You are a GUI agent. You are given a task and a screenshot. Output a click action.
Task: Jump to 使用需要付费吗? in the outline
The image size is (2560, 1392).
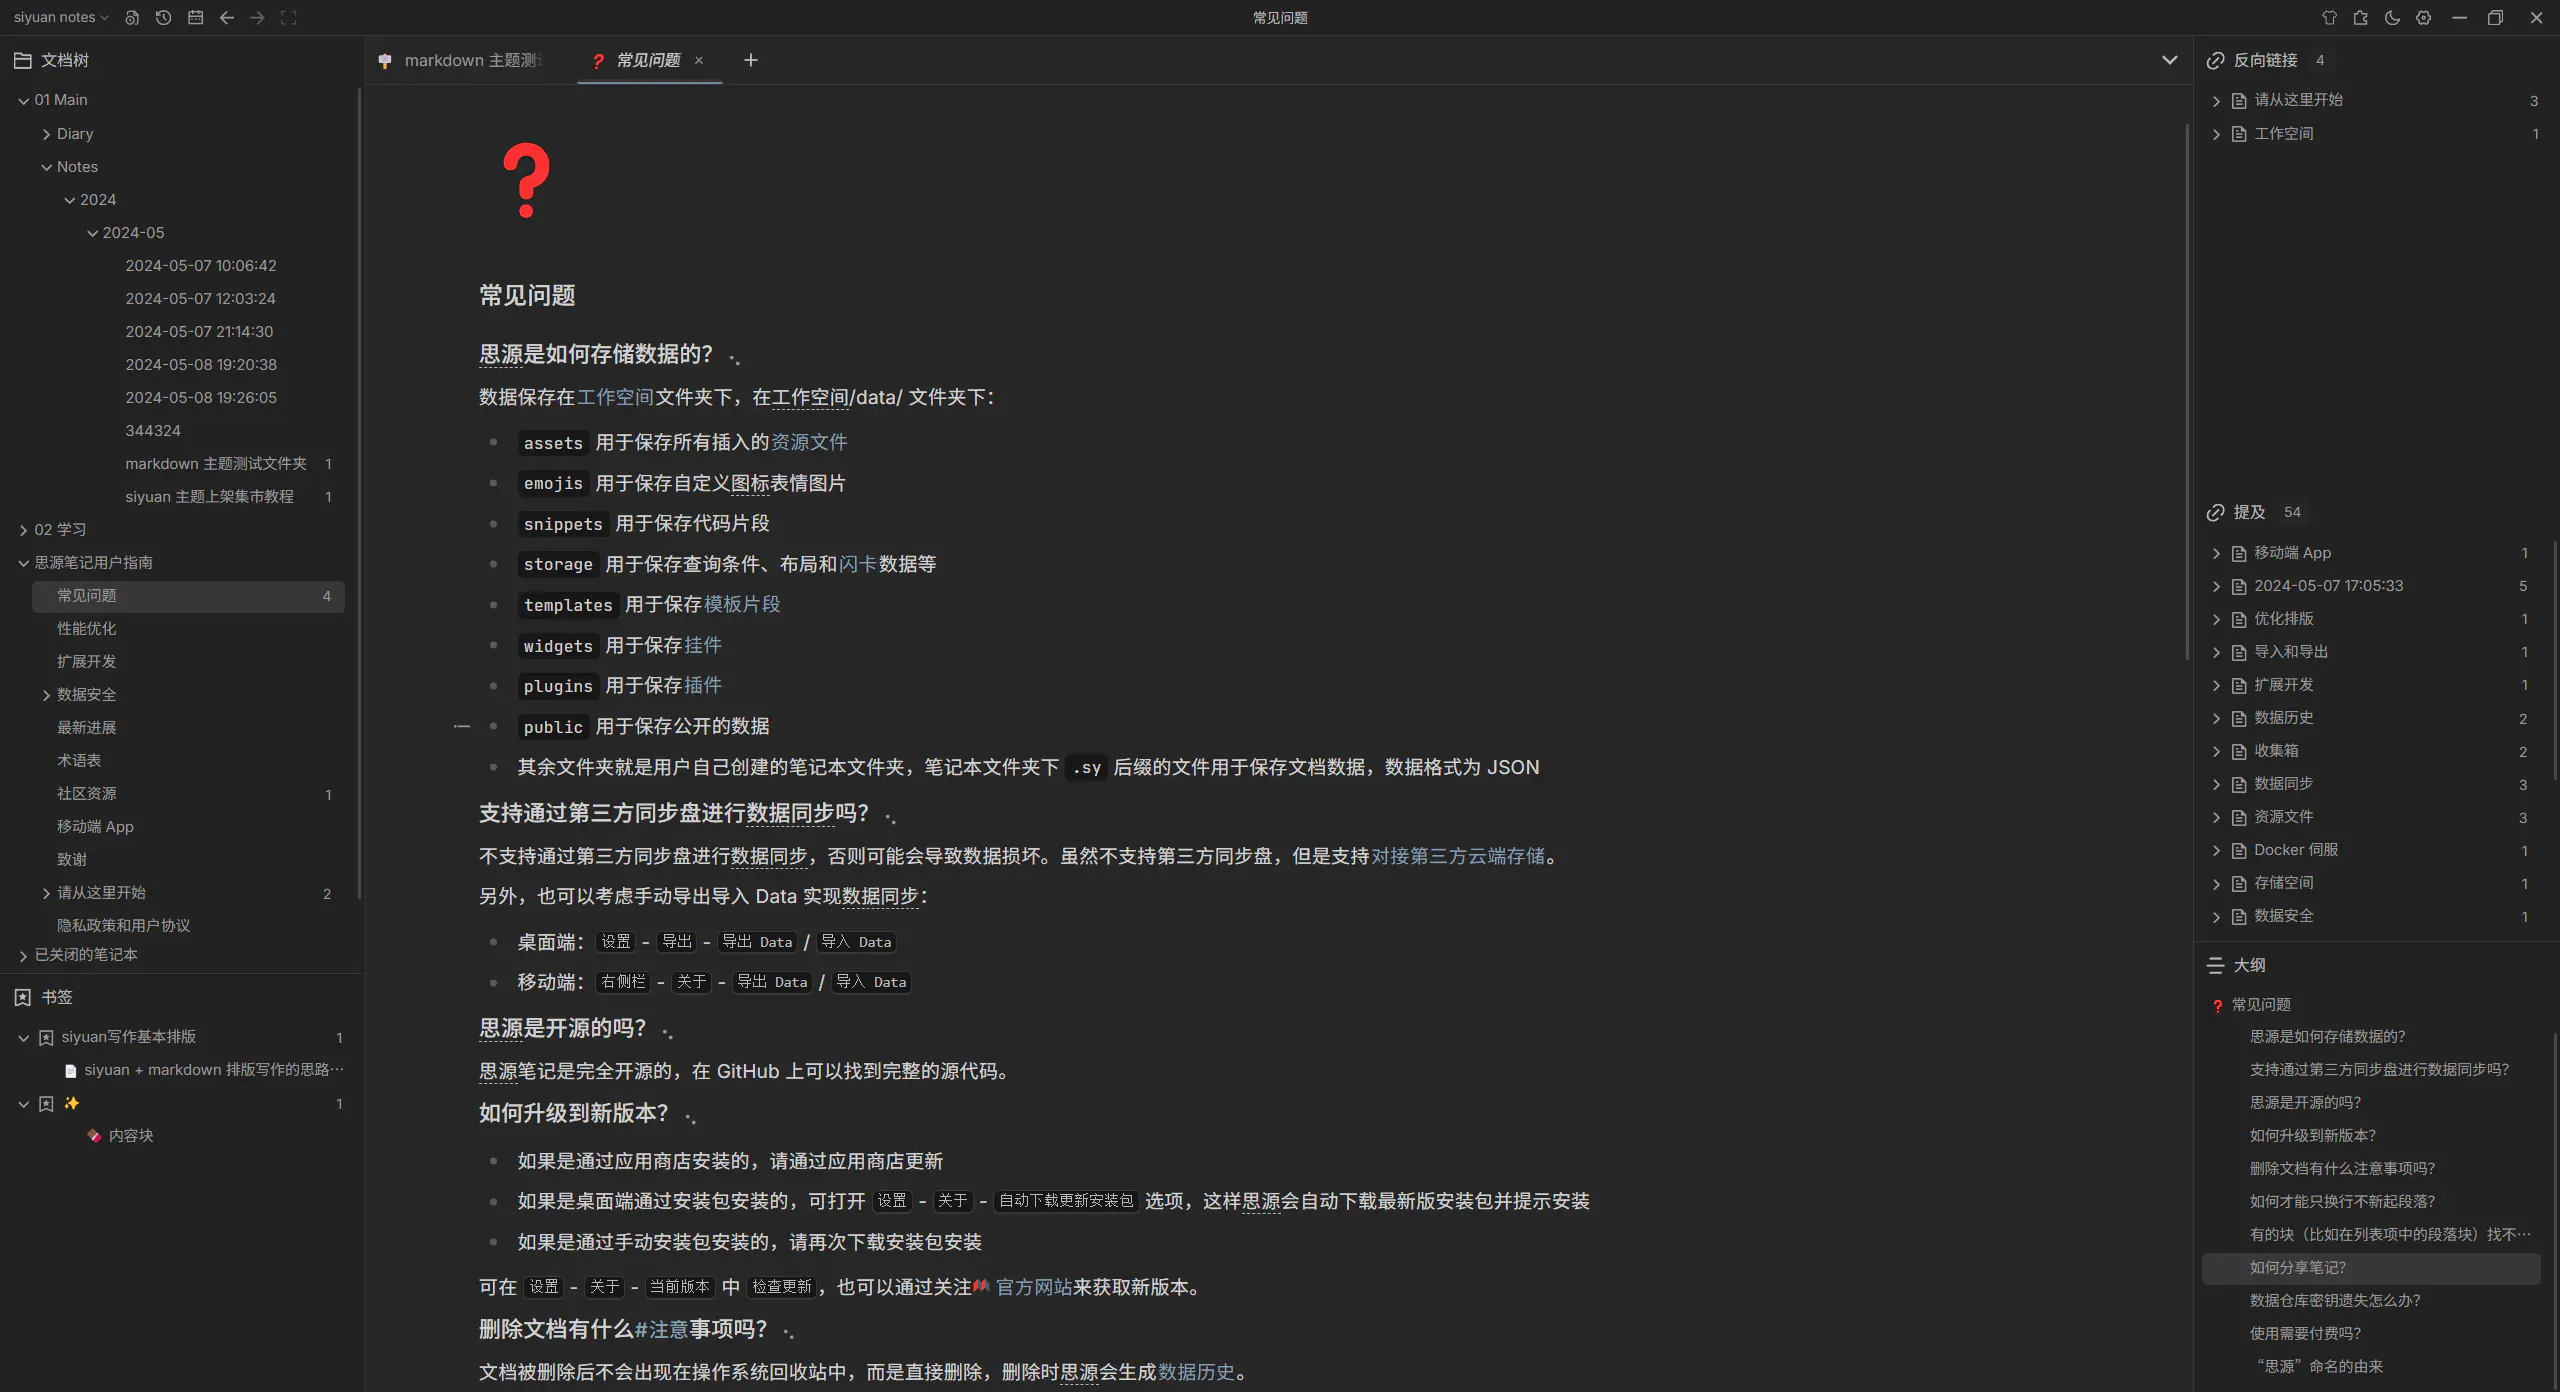click(x=2305, y=1334)
